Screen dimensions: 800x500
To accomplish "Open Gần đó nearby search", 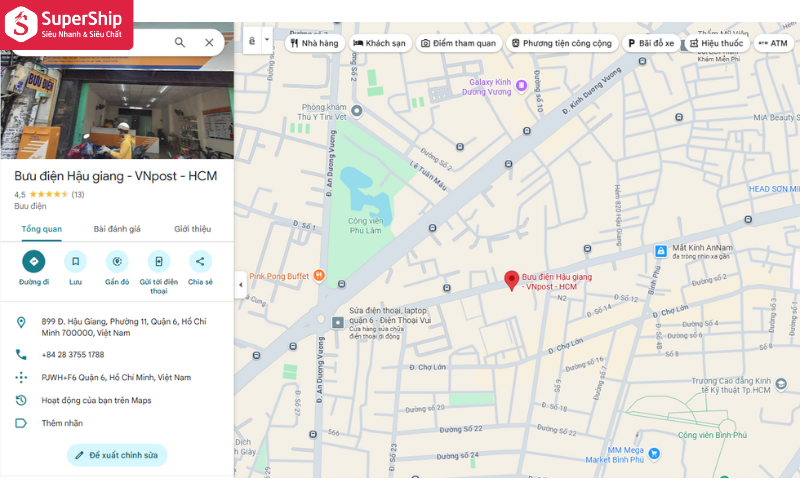I will tap(117, 262).
